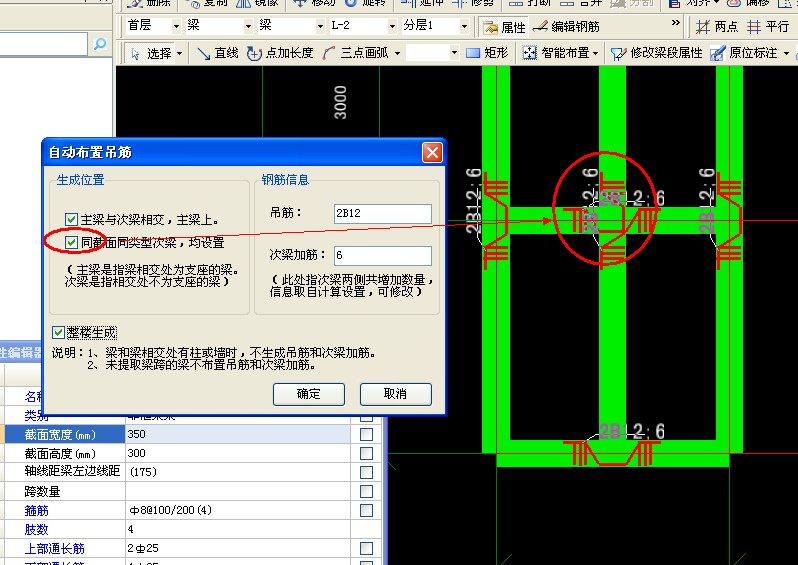This screenshot has height=565, width=798.
Task: Click the 原位标注 in-place annotation tool
Action: click(x=744, y=53)
